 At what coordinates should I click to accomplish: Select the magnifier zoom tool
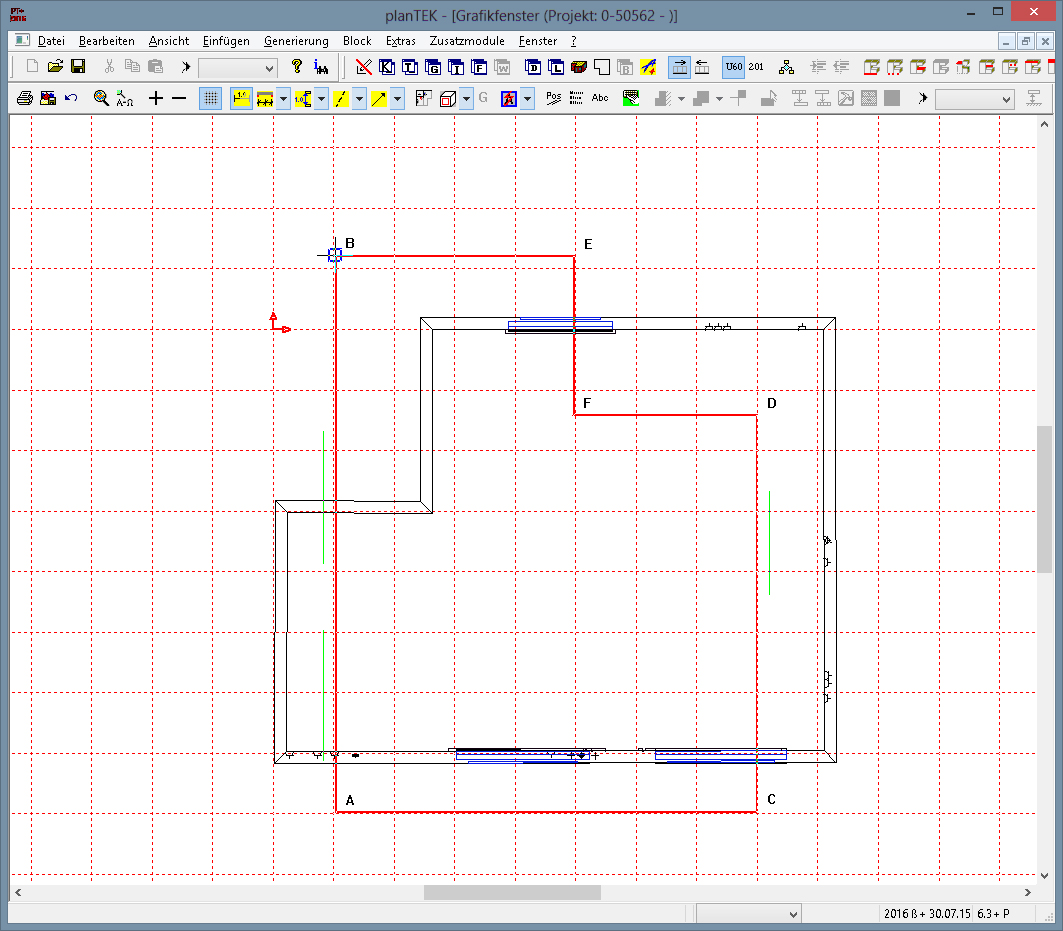101,98
